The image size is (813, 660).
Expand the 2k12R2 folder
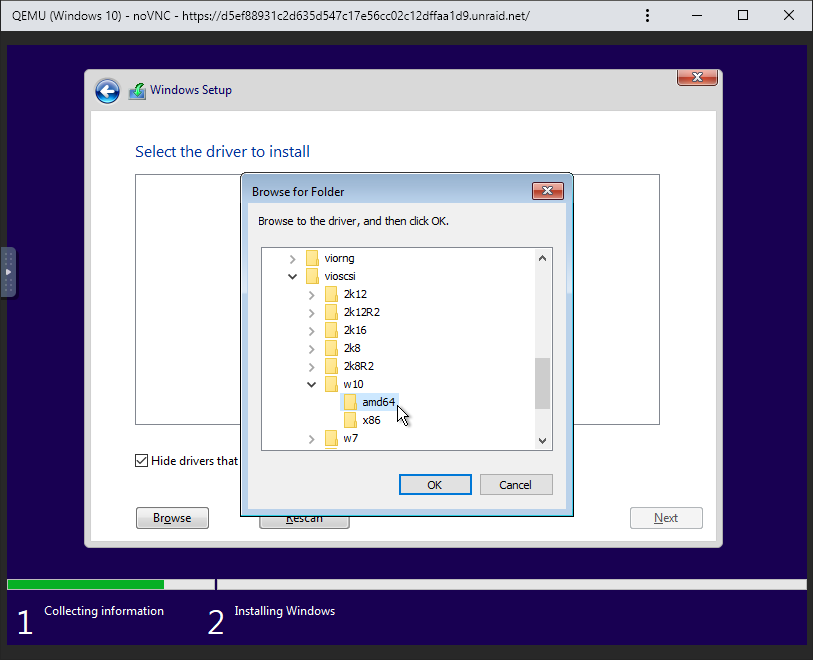[x=312, y=313]
